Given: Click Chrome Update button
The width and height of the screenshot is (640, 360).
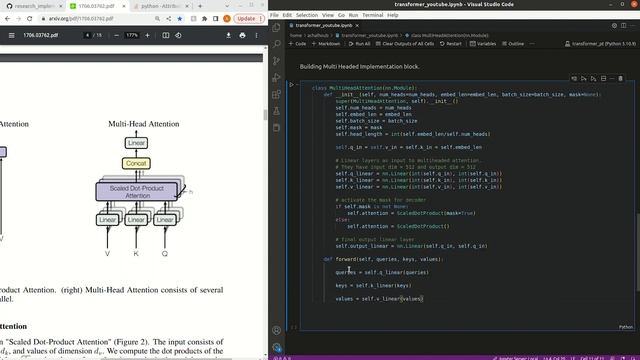Looking at the screenshot, I should pyautogui.click(x=249, y=19).
